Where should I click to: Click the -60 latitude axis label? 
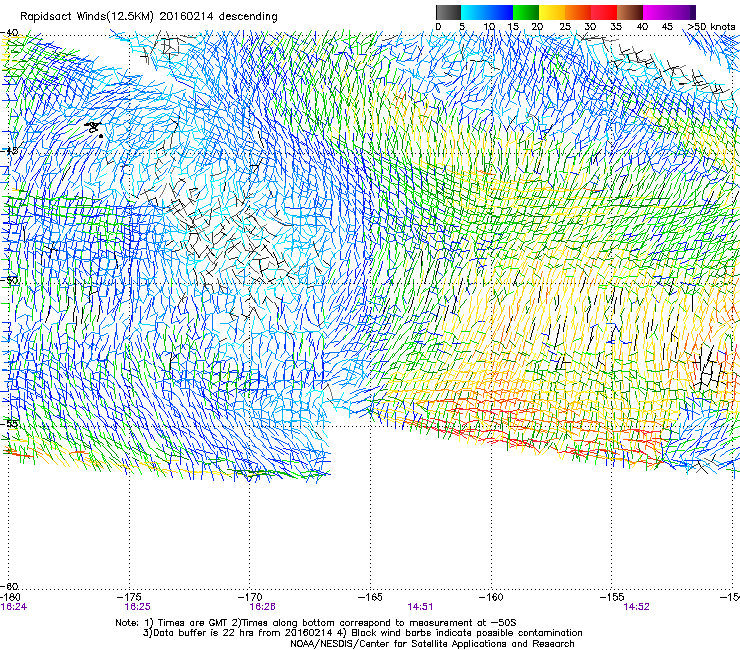pos(9,586)
